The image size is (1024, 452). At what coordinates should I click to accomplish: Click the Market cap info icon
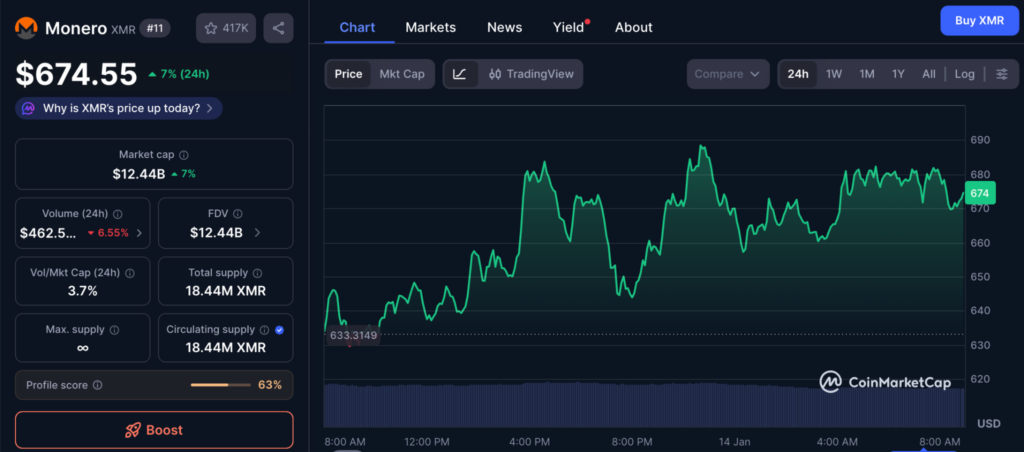[184, 155]
